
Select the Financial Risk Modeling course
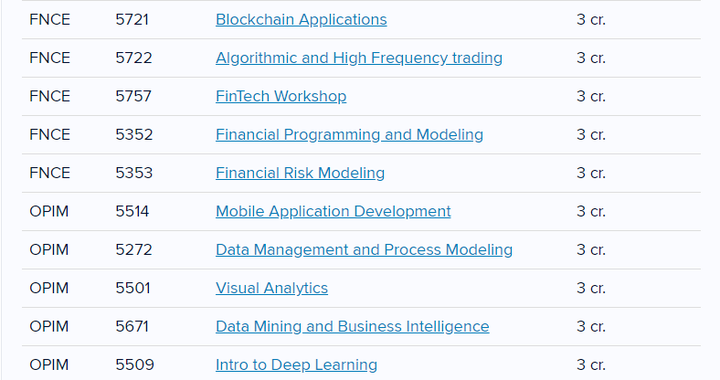300,173
